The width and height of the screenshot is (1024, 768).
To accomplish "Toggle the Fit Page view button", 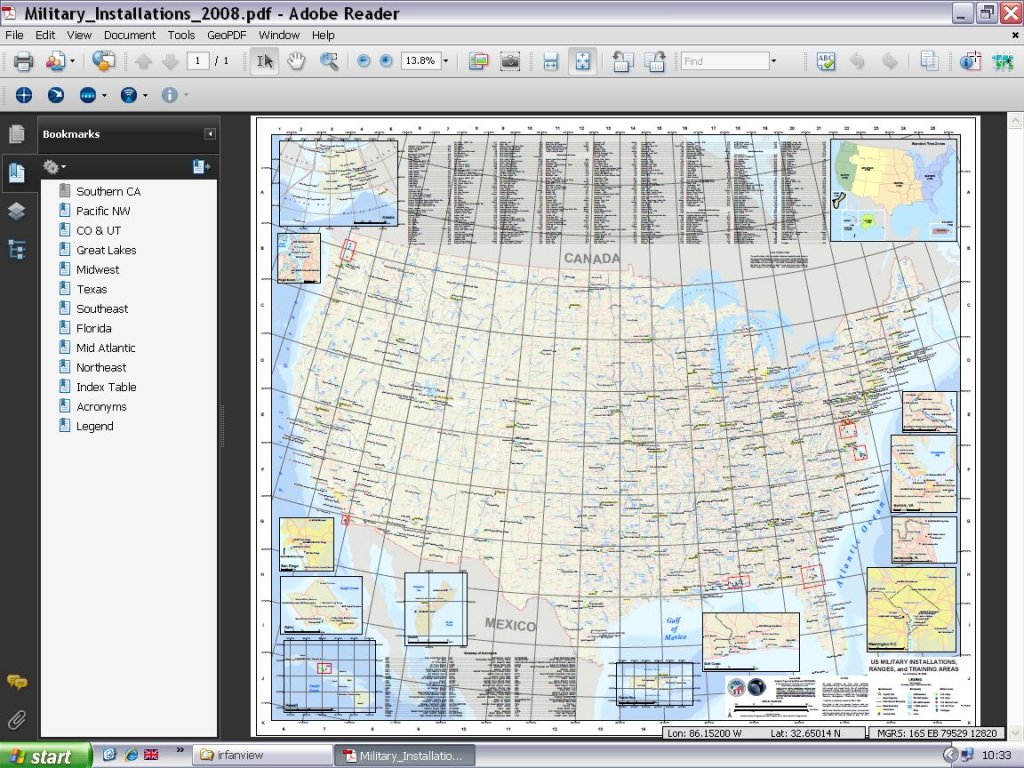I will [x=582, y=61].
